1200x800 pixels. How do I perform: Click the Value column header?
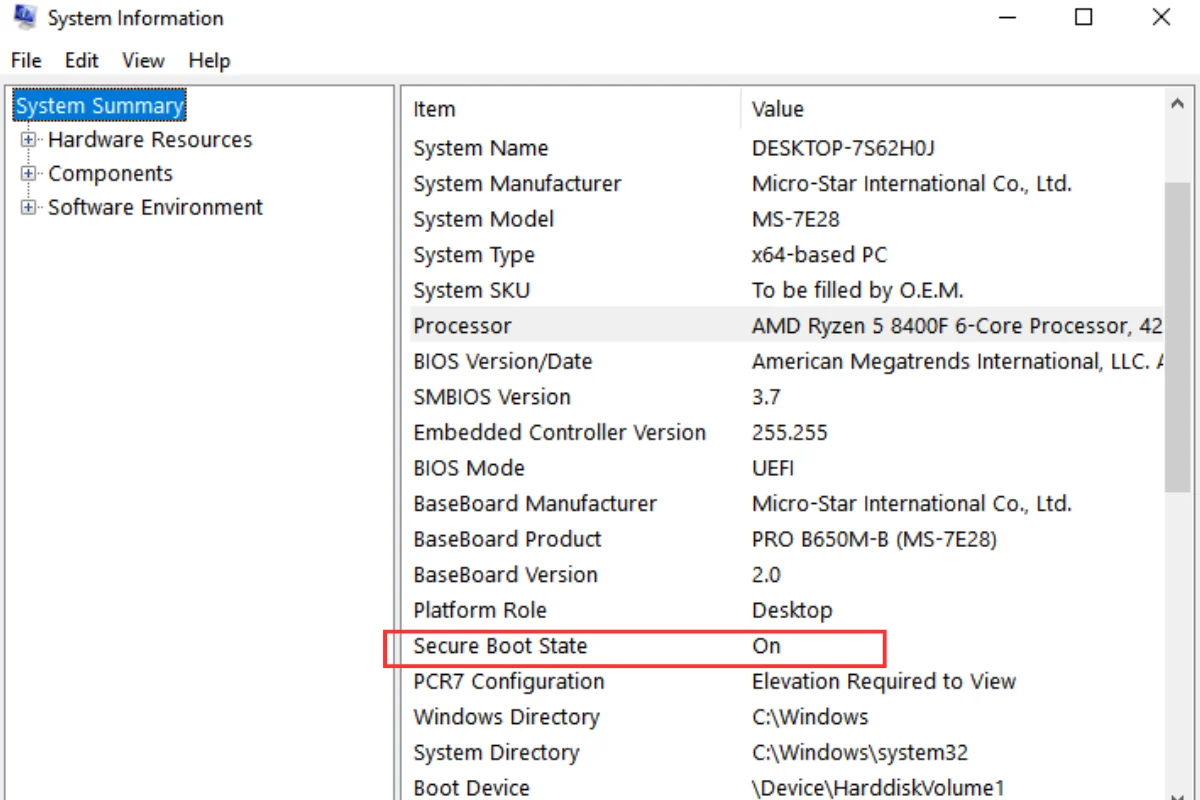pyautogui.click(x=953, y=109)
